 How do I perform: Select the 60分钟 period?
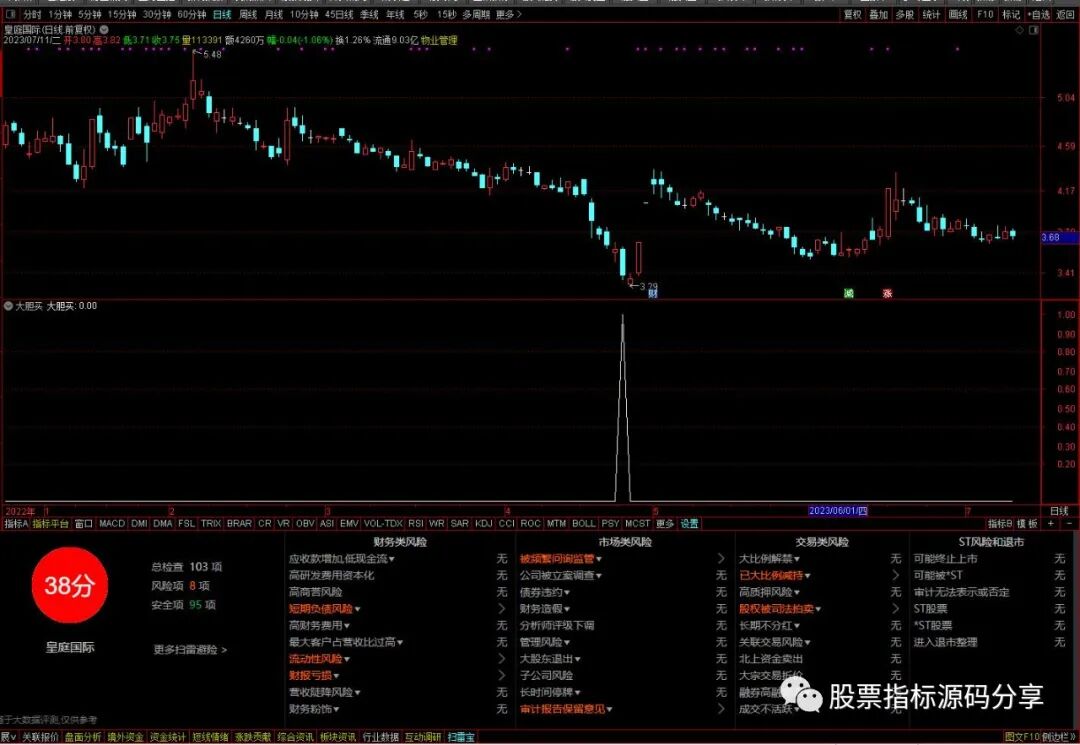point(191,14)
